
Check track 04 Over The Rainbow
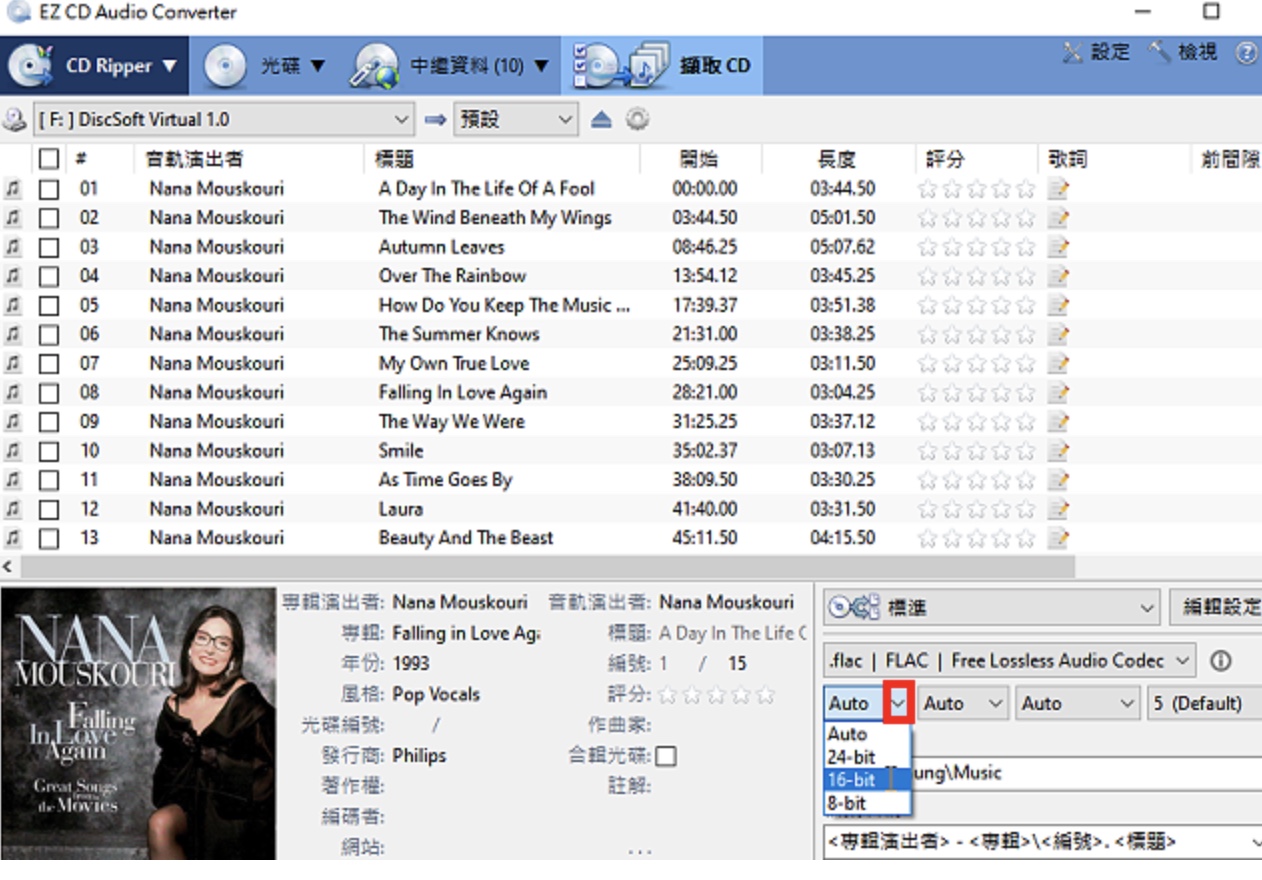[49, 276]
